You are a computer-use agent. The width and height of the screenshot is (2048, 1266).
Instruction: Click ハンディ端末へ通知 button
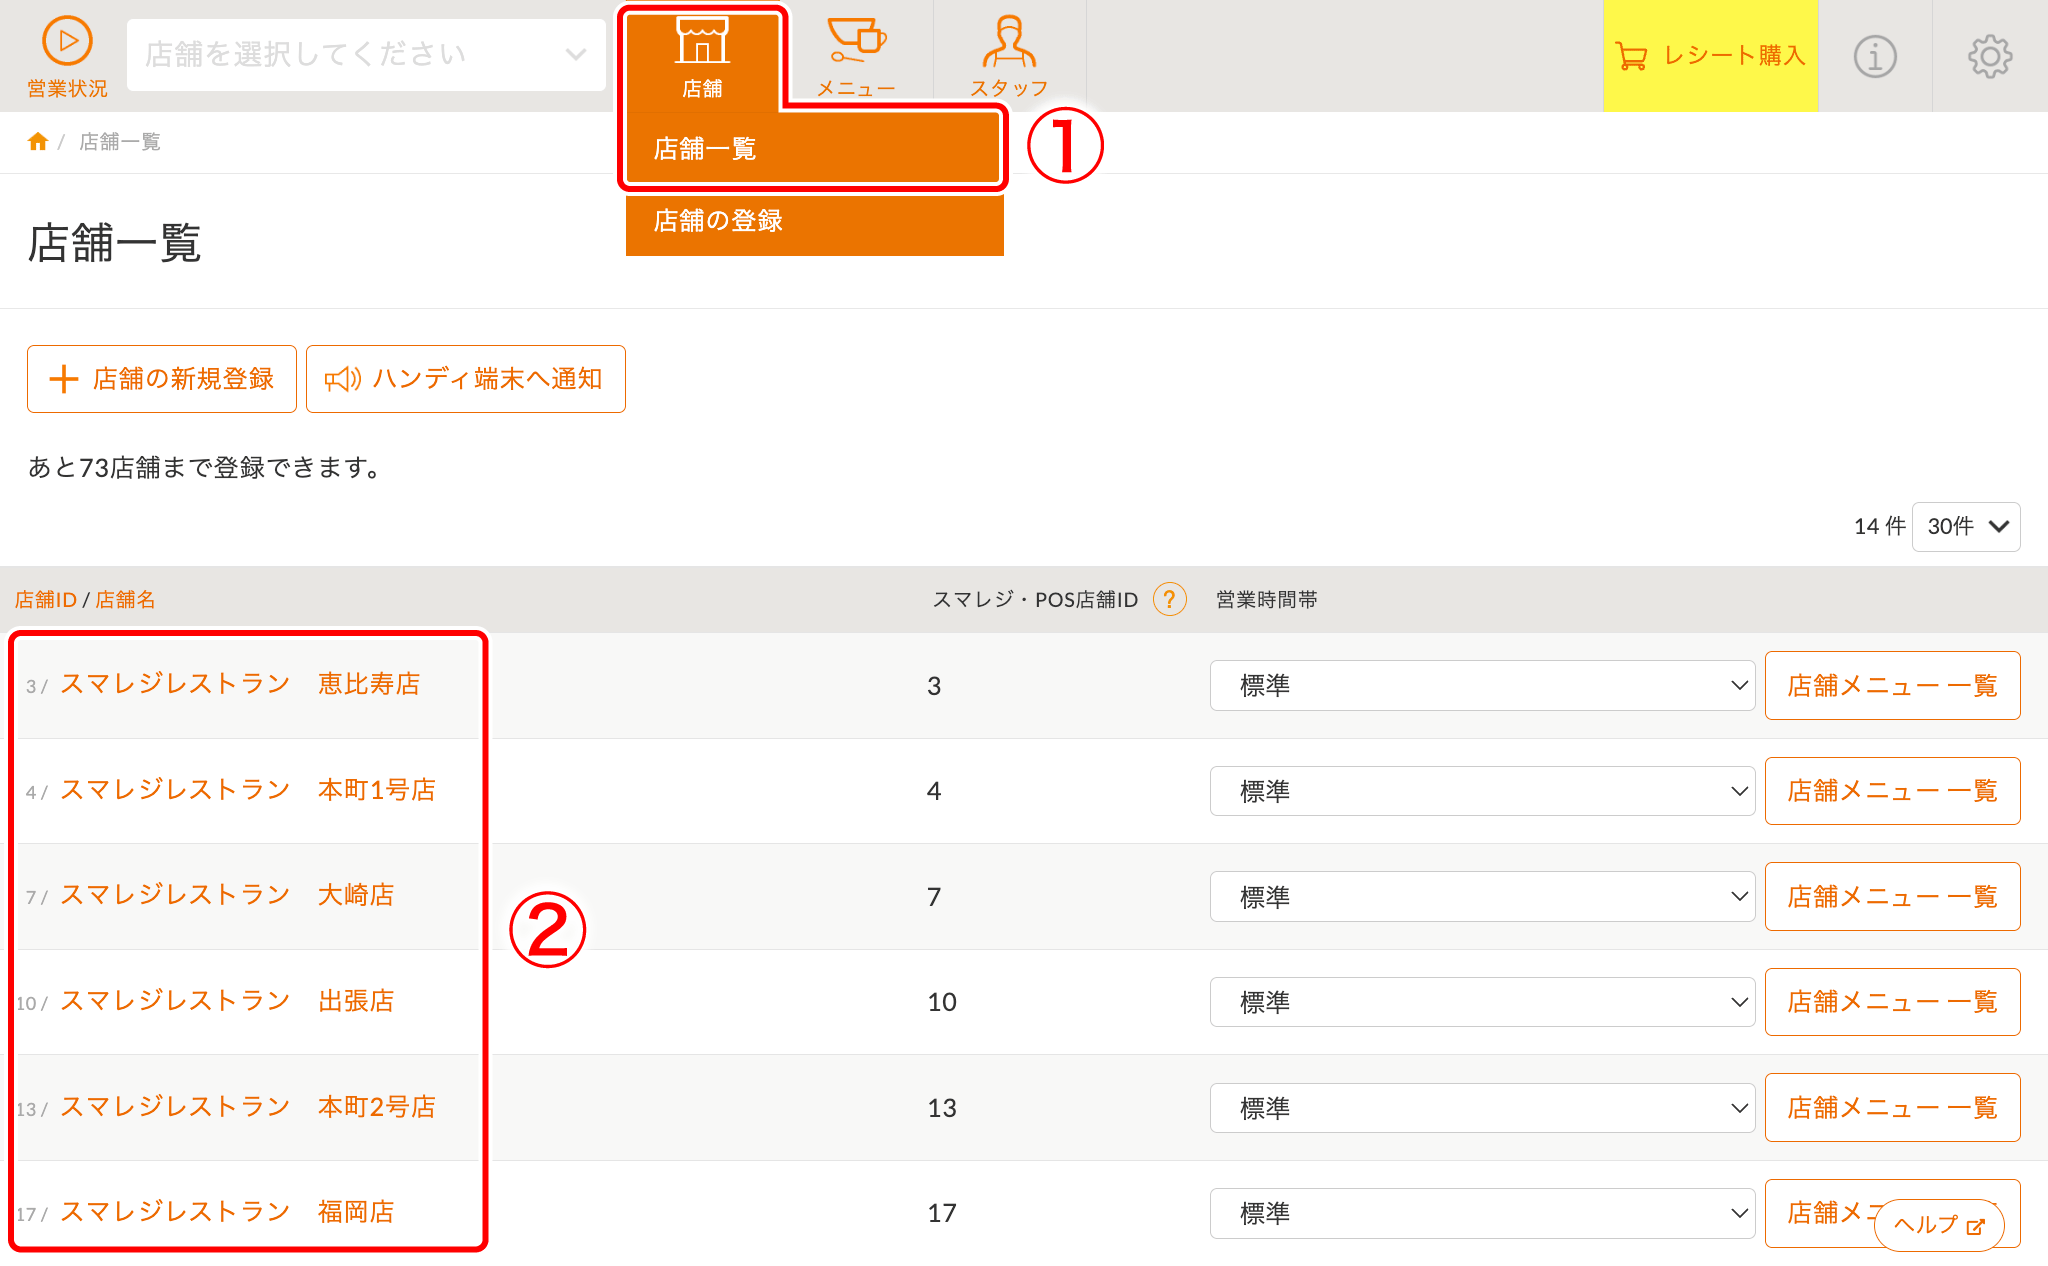tap(465, 379)
